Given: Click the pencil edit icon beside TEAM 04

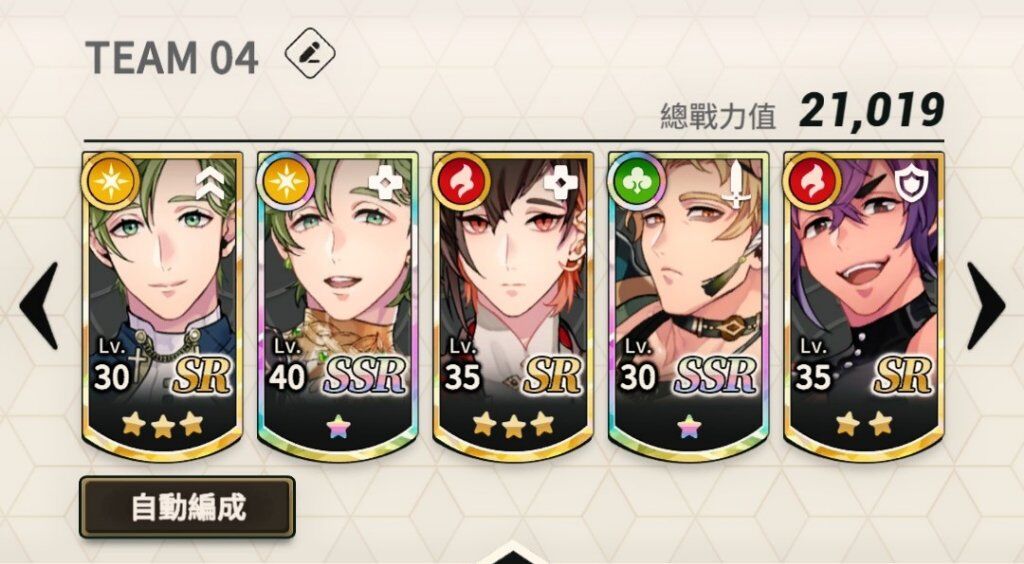Looking at the screenshot, I should click(x=310, y=54).
